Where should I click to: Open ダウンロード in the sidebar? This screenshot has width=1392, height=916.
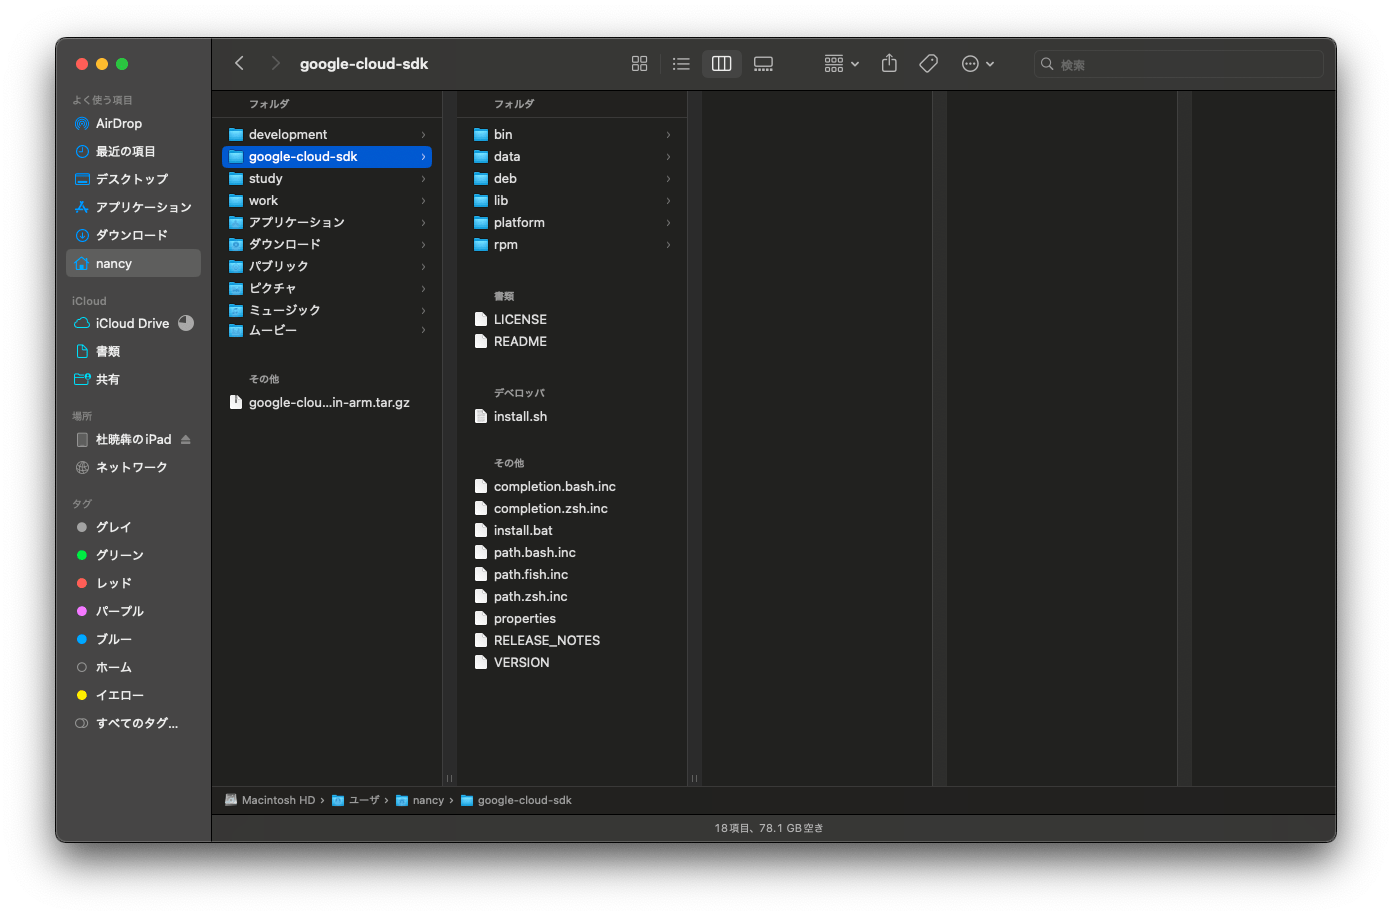(x=133, y=236)
